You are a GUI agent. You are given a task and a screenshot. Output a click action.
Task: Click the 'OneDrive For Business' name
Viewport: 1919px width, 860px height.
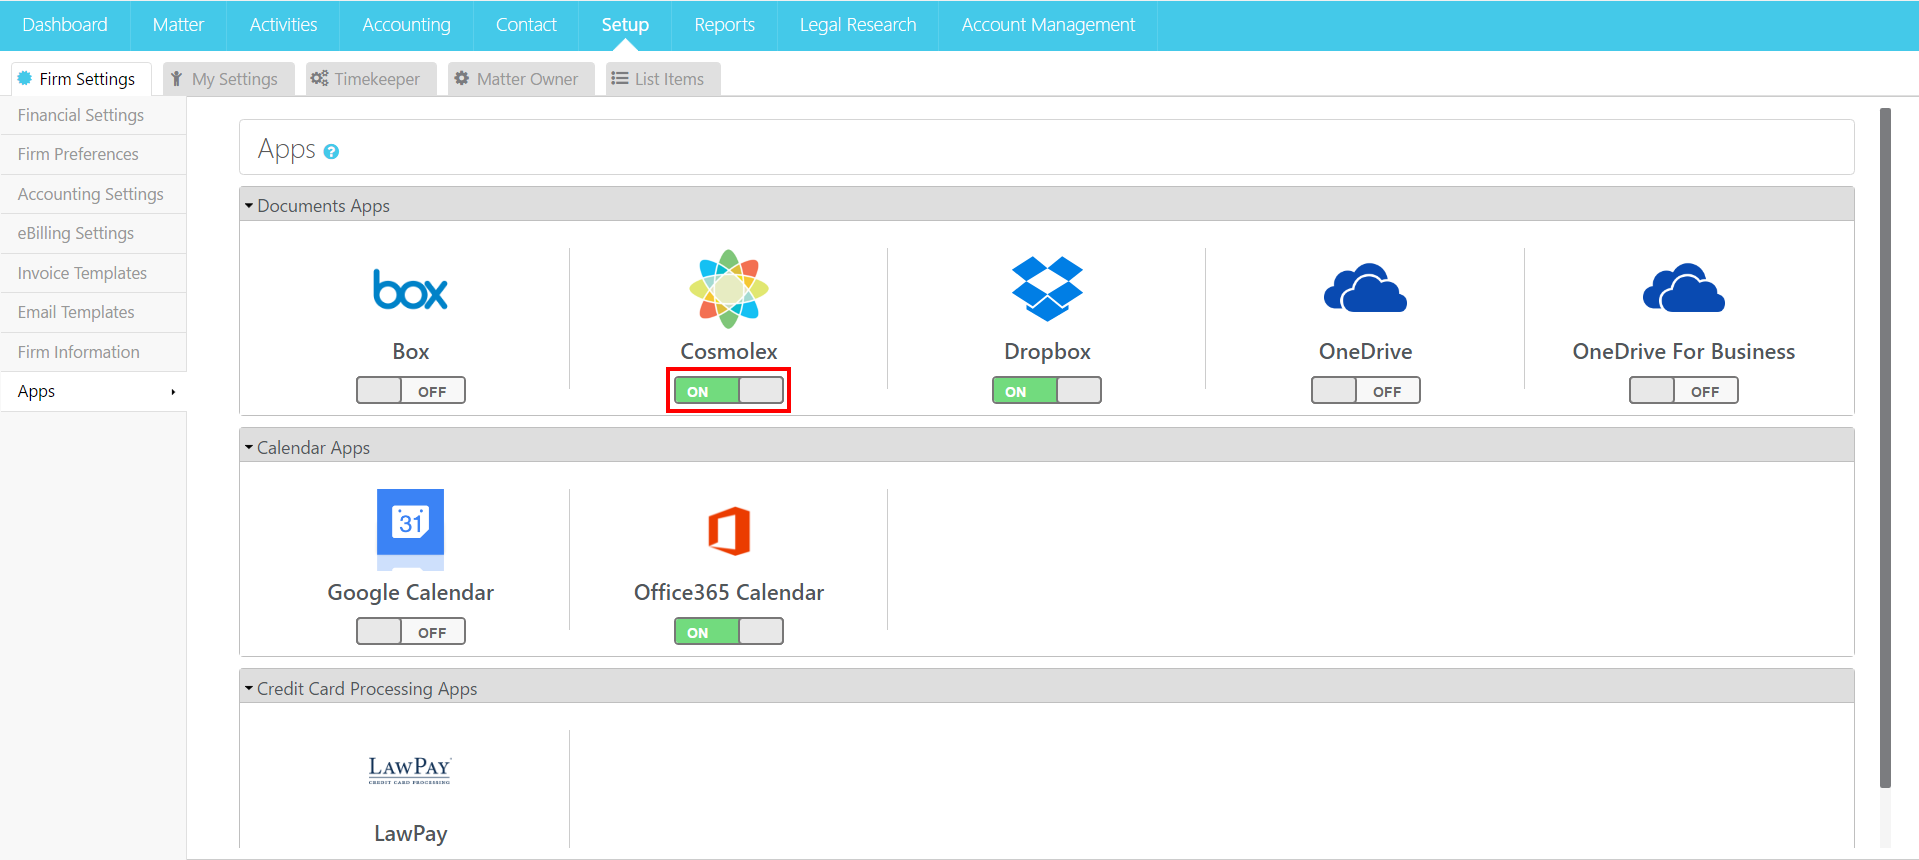(1684, 351)
